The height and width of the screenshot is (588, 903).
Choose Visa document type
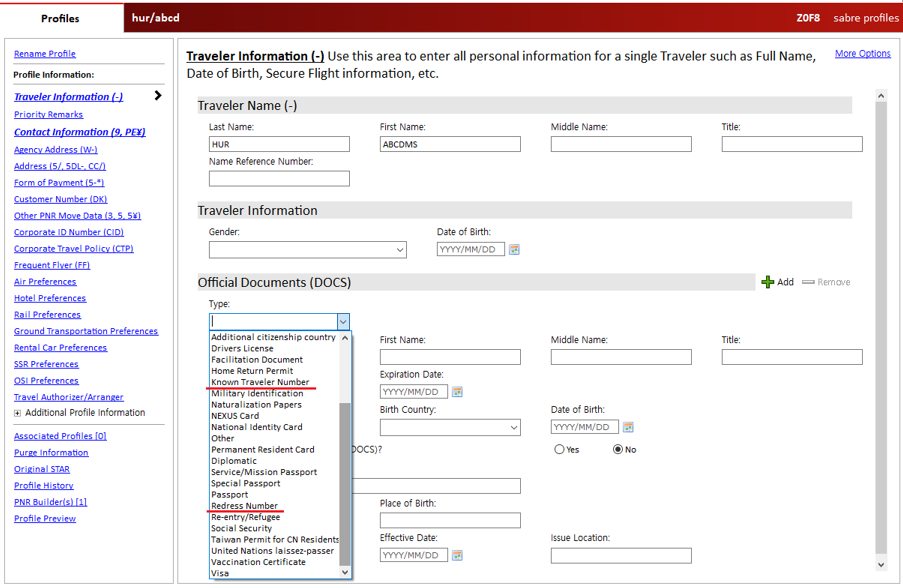tap(219, 573)
